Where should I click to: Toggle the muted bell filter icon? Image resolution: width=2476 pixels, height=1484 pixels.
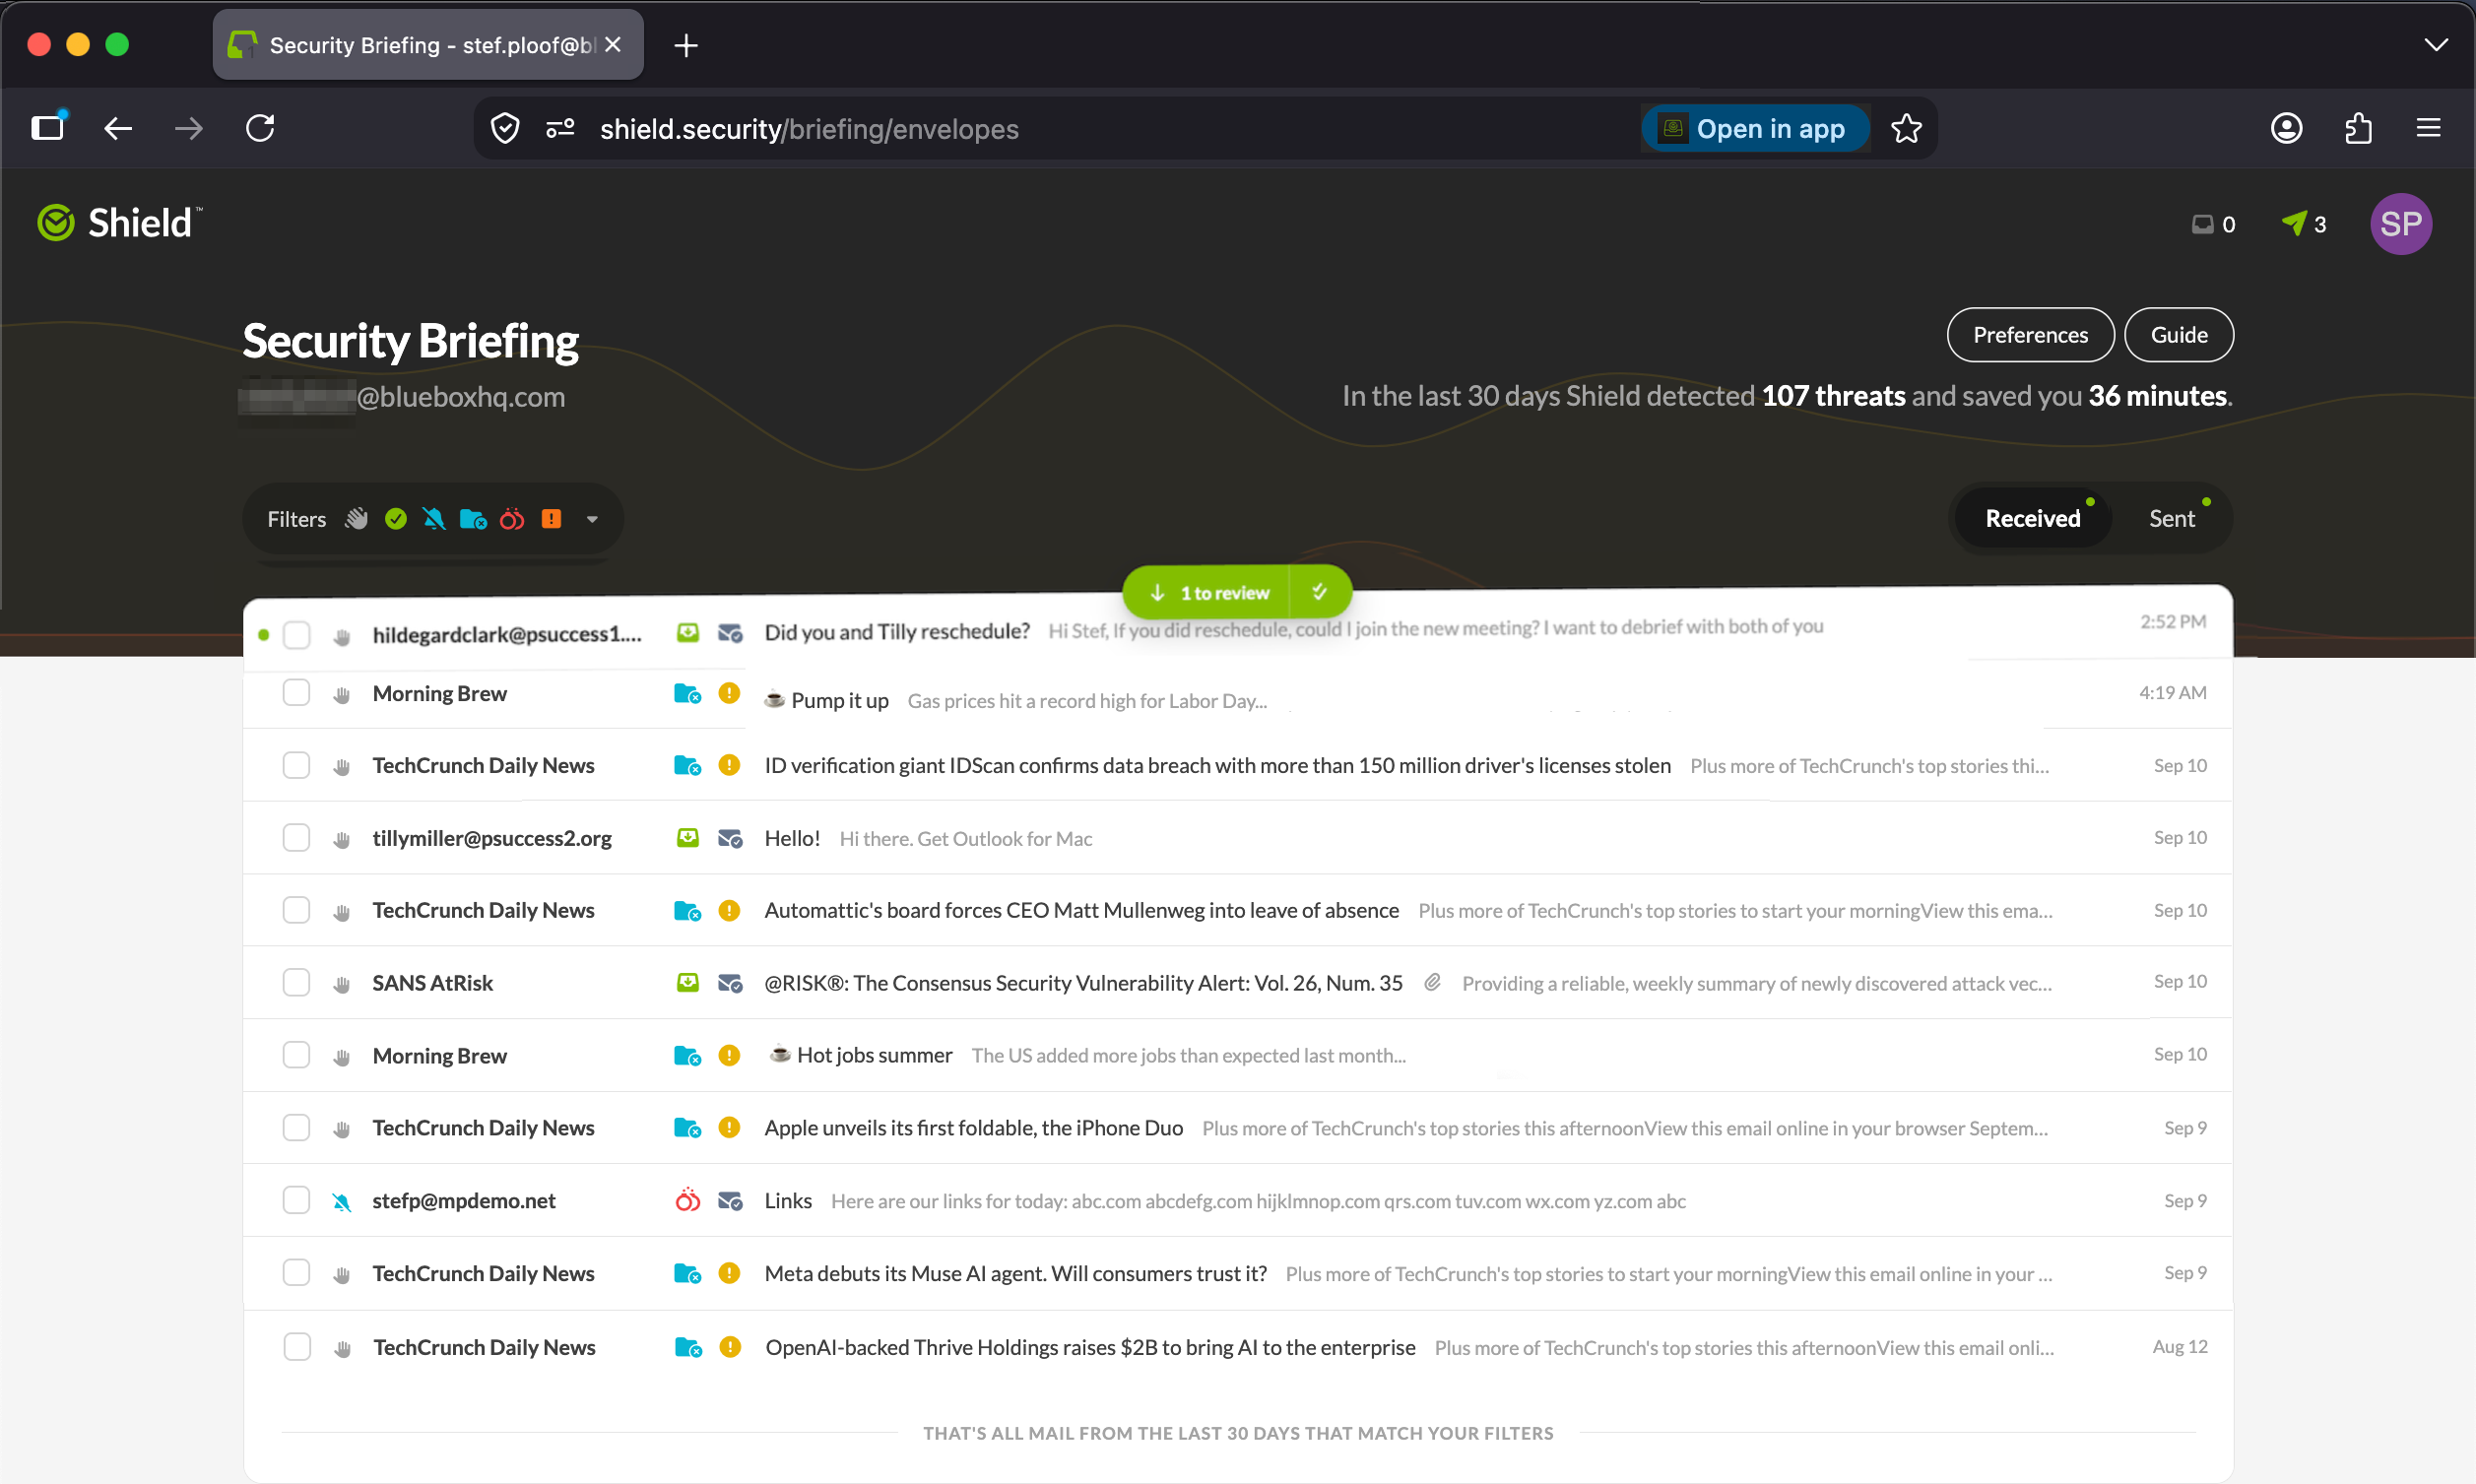point(434,519)
